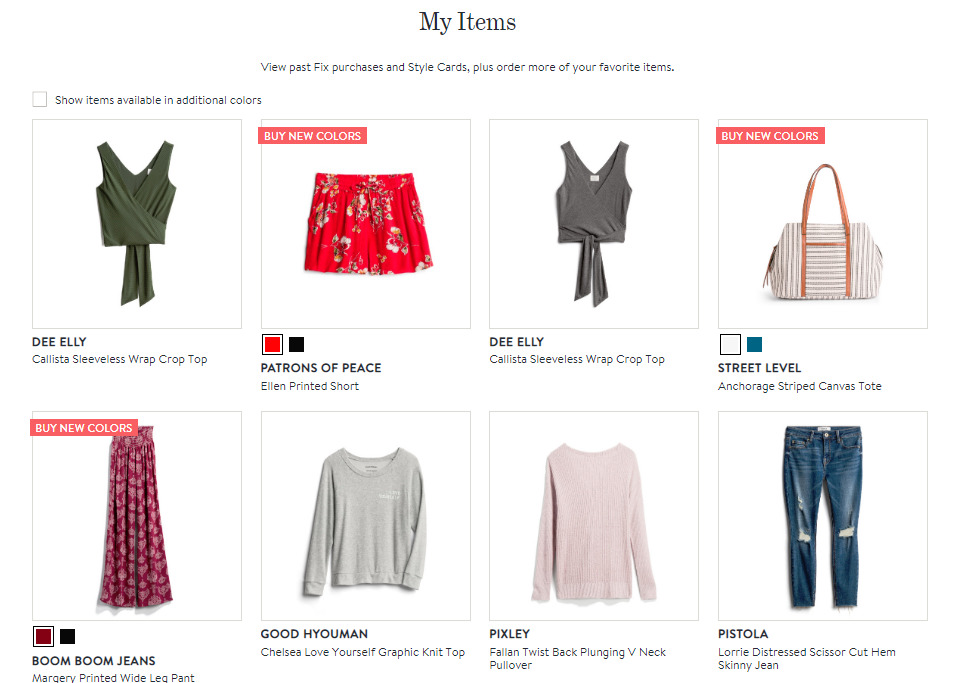Select black swatch for Ellen Printed Short
The height and width of the screenshot is (683, 954).
297,345
